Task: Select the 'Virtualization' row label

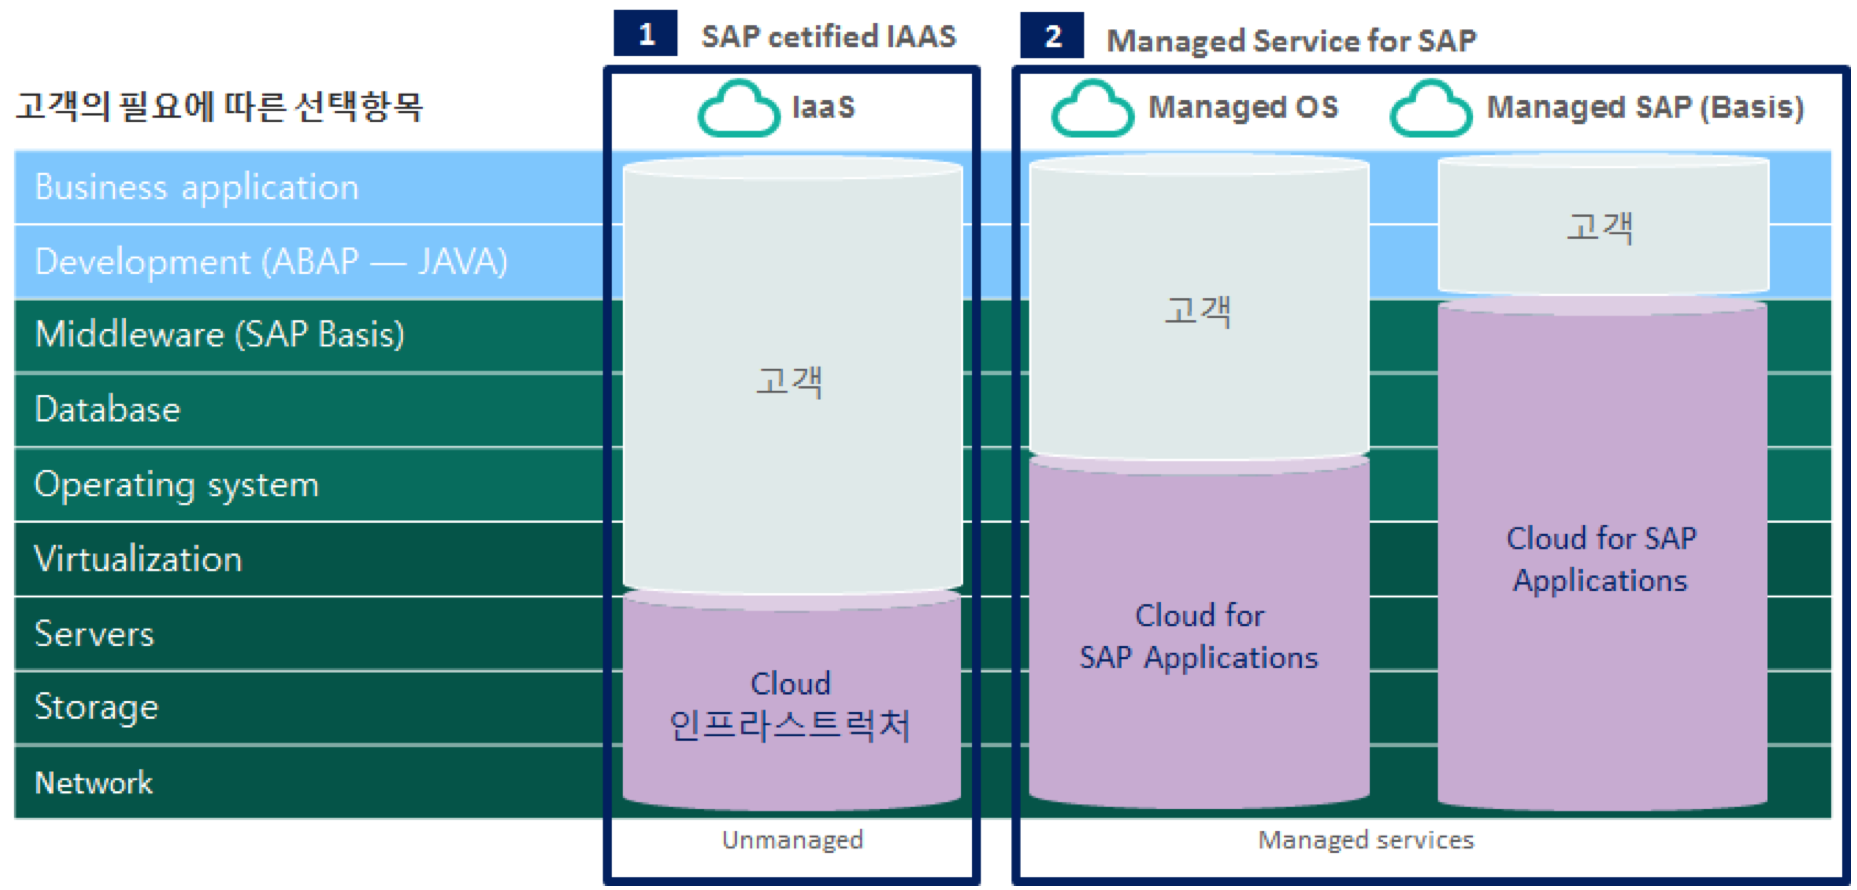Action: pyautogui.click(x=138, y=559)
